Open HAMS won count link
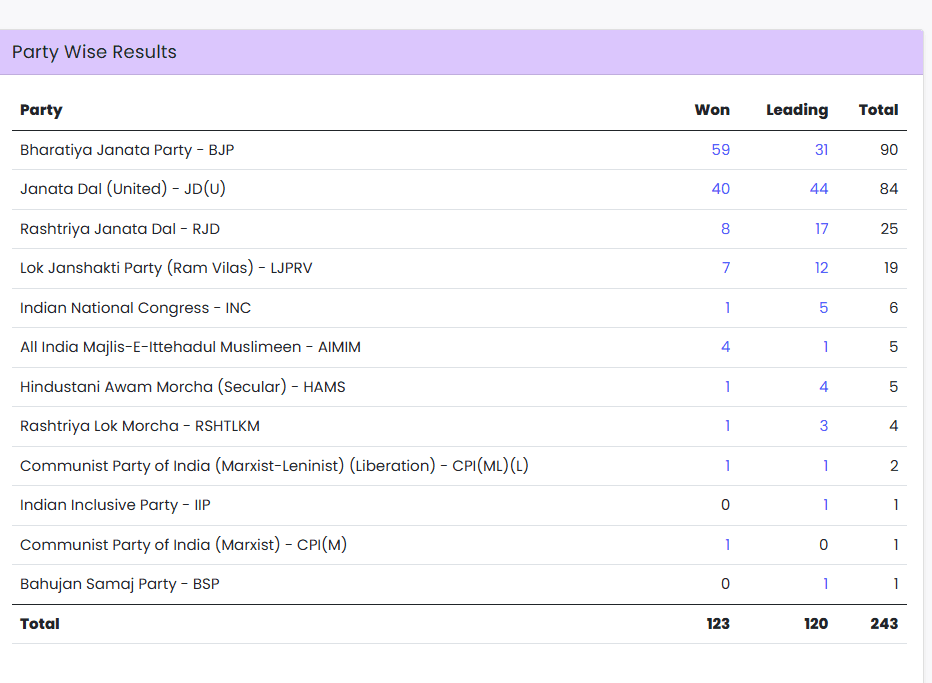The height and width of the screenshot is (683, 932). (728, 387)
